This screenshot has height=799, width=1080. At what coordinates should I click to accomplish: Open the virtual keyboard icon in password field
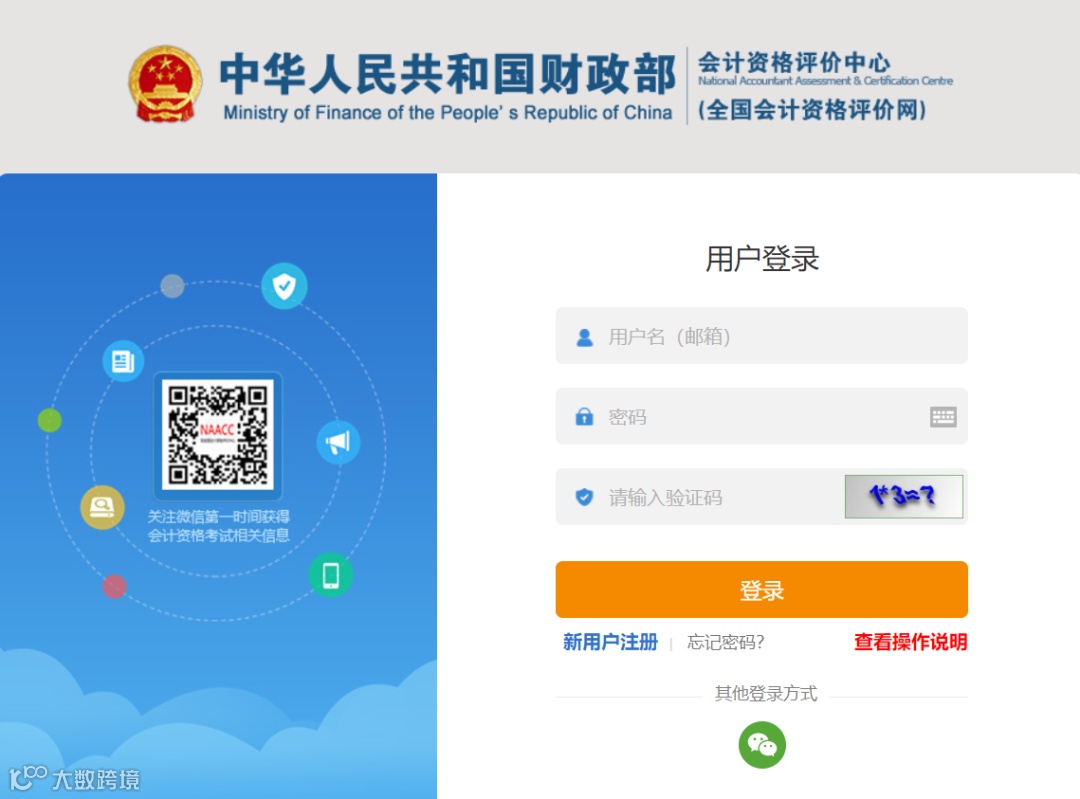pos(943,417)
